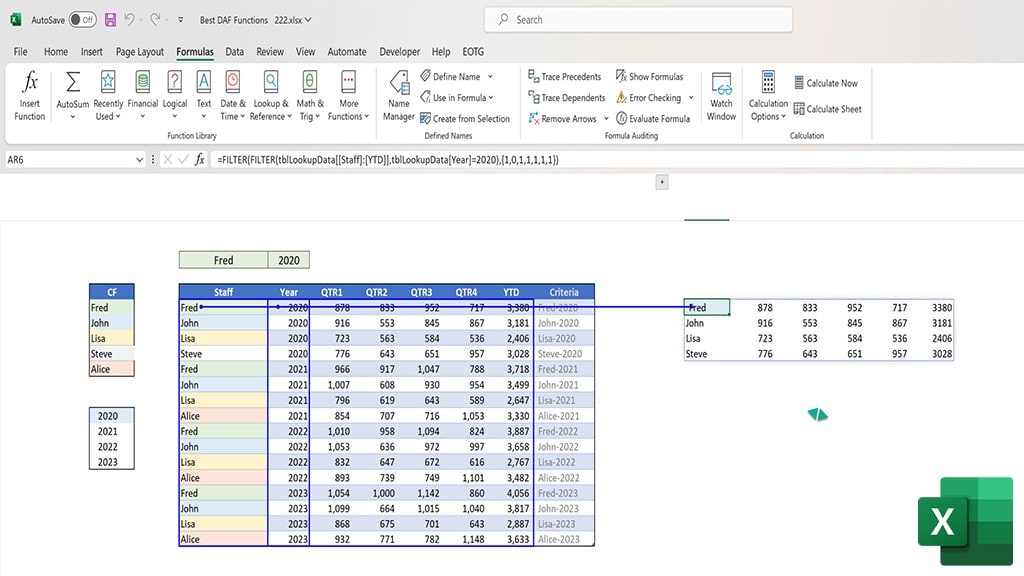
Task: Click Create from Selection
Action: tap(464, 118)
